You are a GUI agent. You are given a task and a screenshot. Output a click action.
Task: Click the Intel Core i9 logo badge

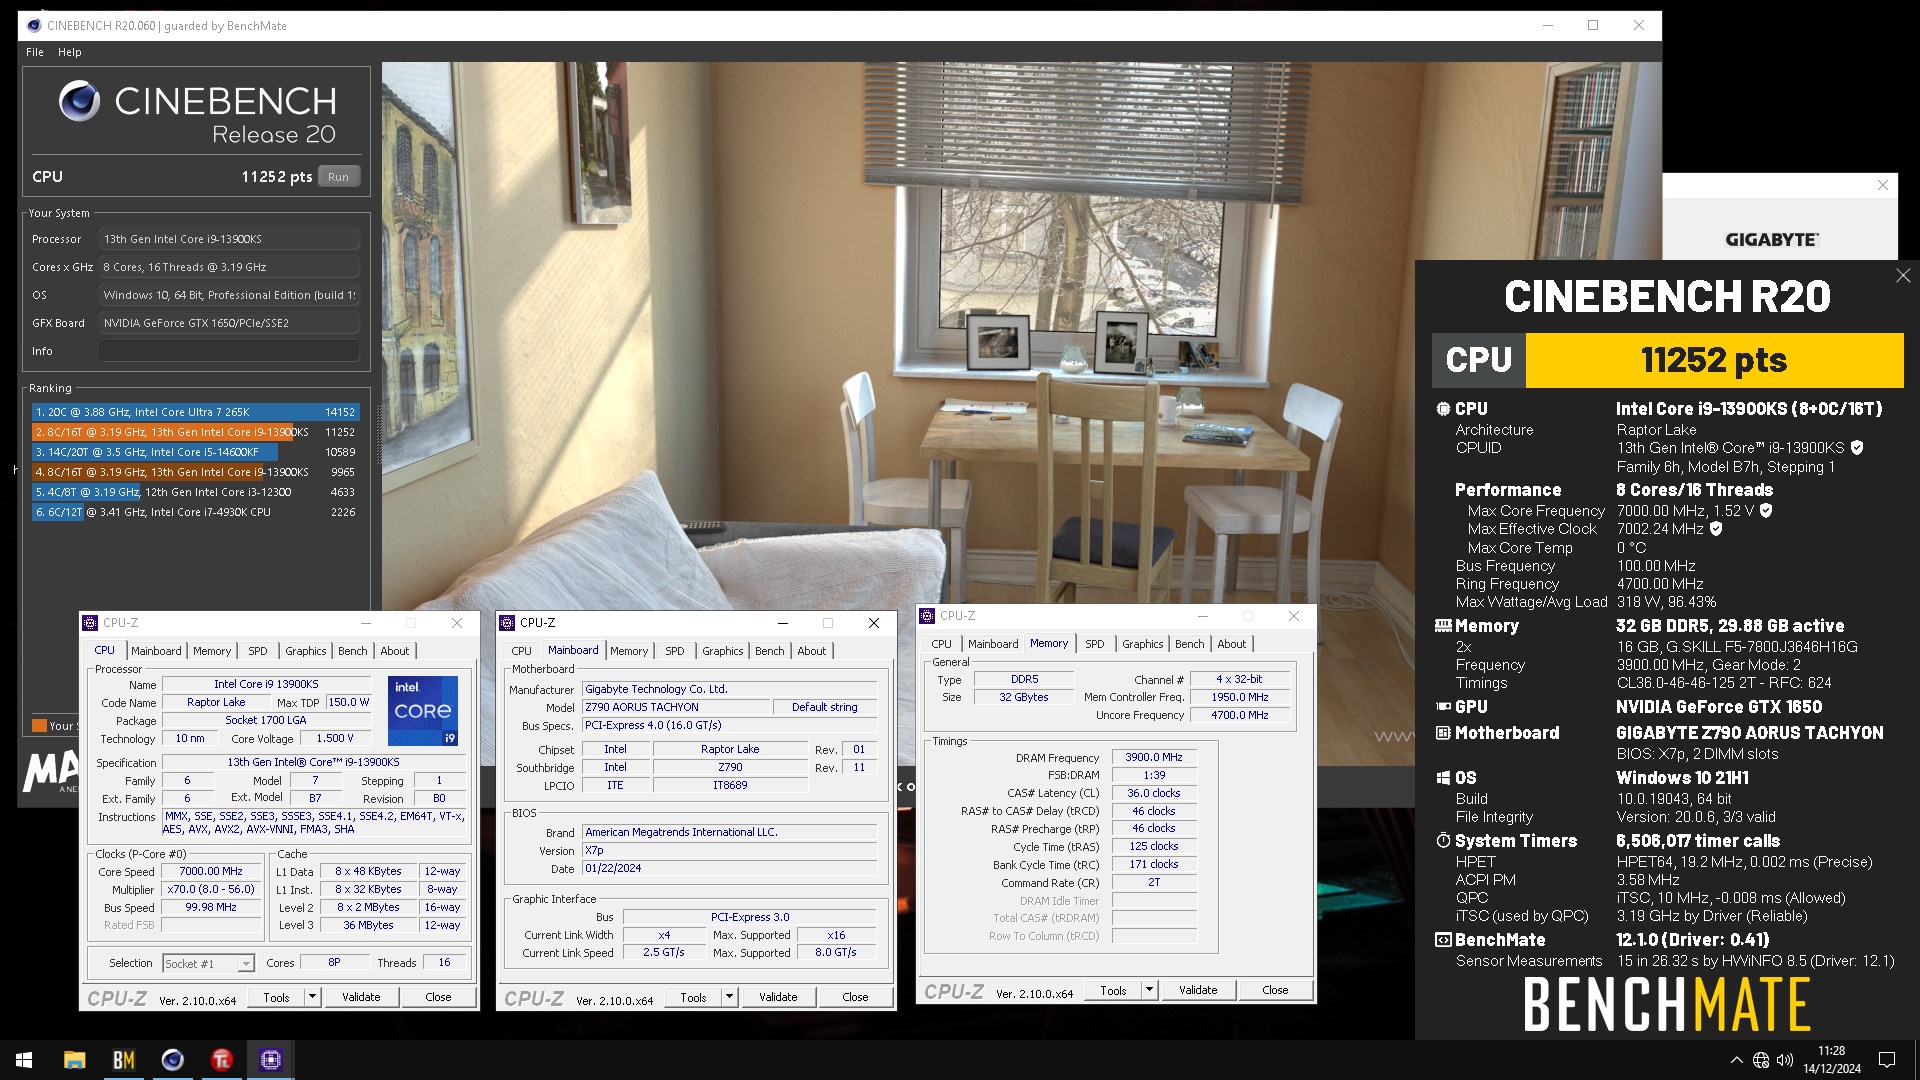pyautogui.click(x=423, y=711)
